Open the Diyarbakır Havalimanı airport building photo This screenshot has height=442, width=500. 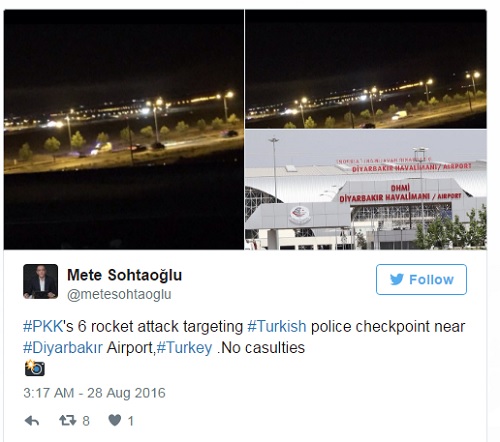click(x=366, y=190)
